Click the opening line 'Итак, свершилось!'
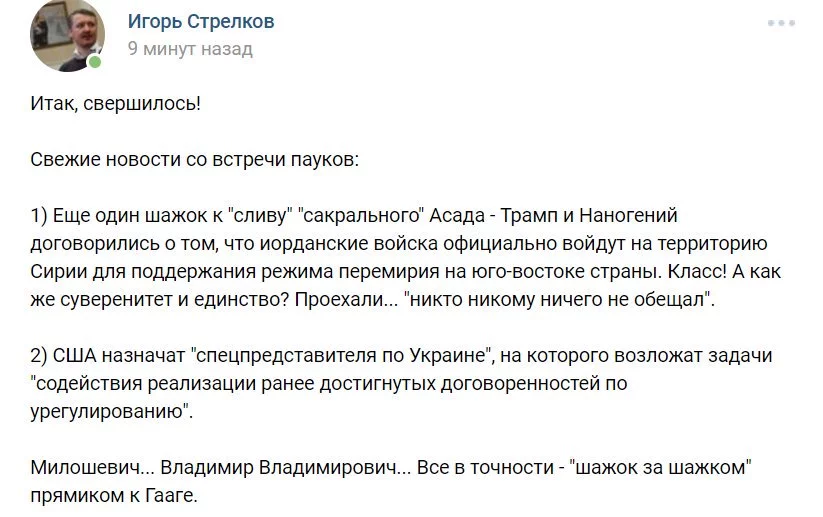This screenshot has width=823, height=517. click(115, 103)
